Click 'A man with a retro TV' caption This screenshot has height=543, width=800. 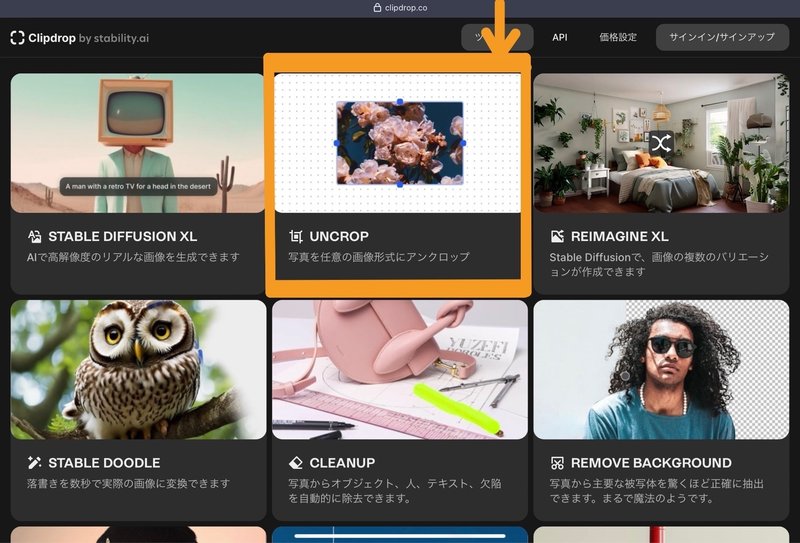pos(138,186)
